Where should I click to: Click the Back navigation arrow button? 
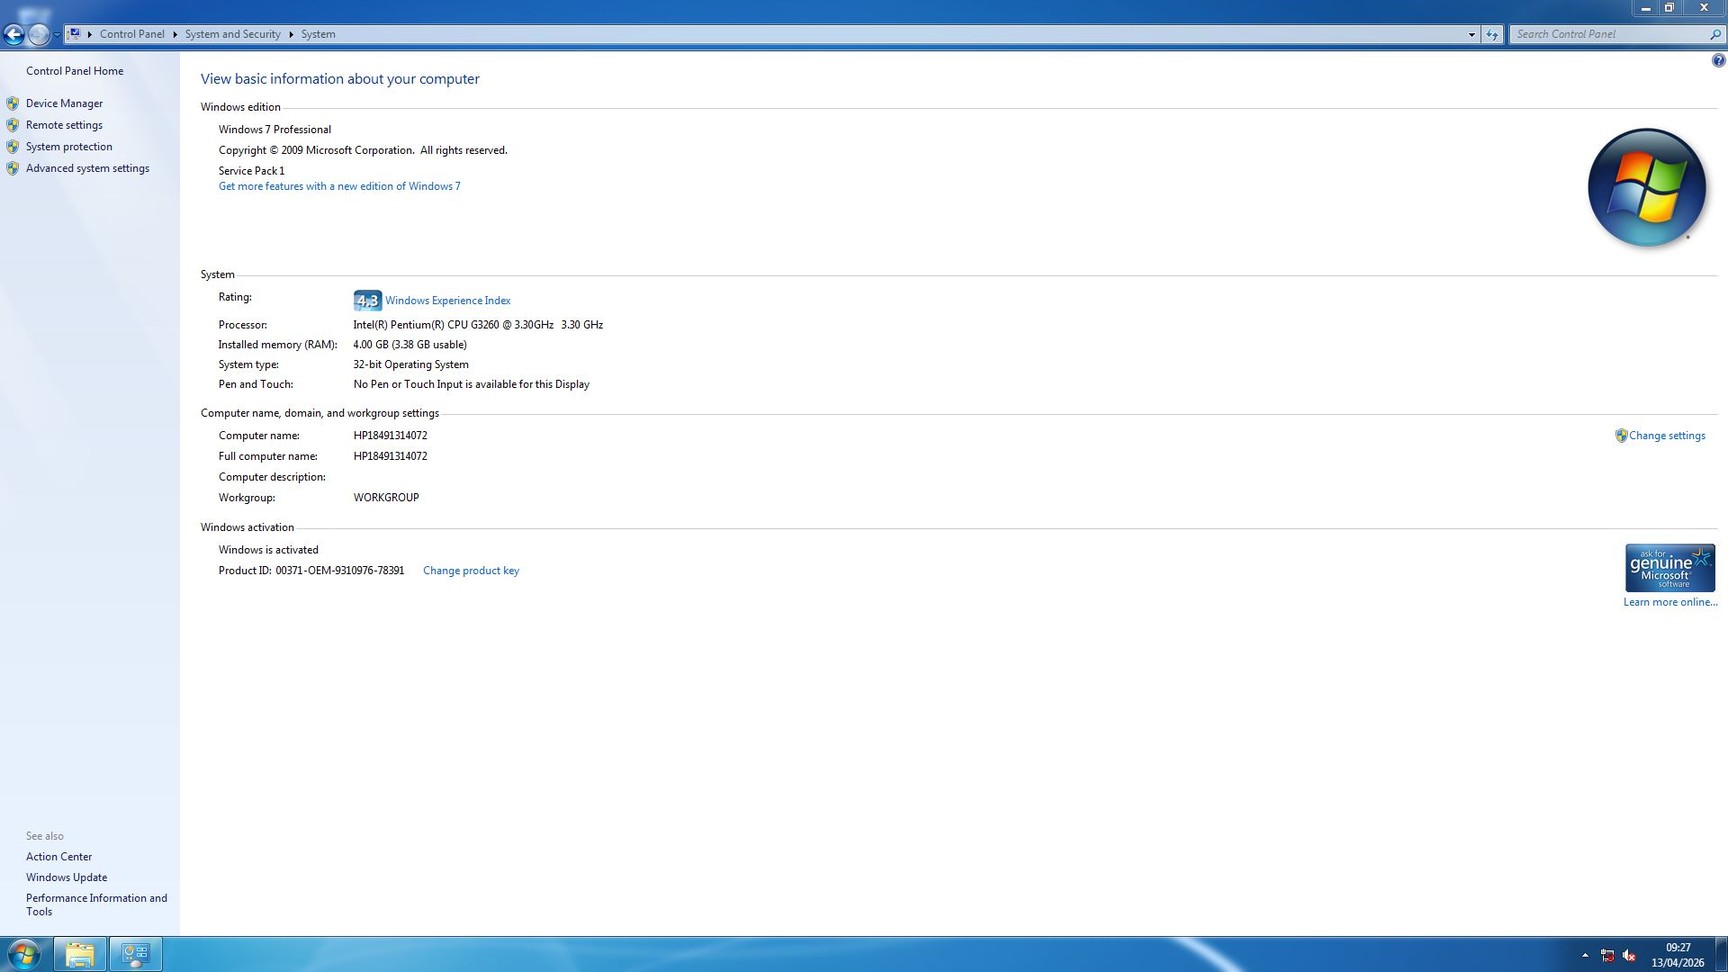[14, 35]
